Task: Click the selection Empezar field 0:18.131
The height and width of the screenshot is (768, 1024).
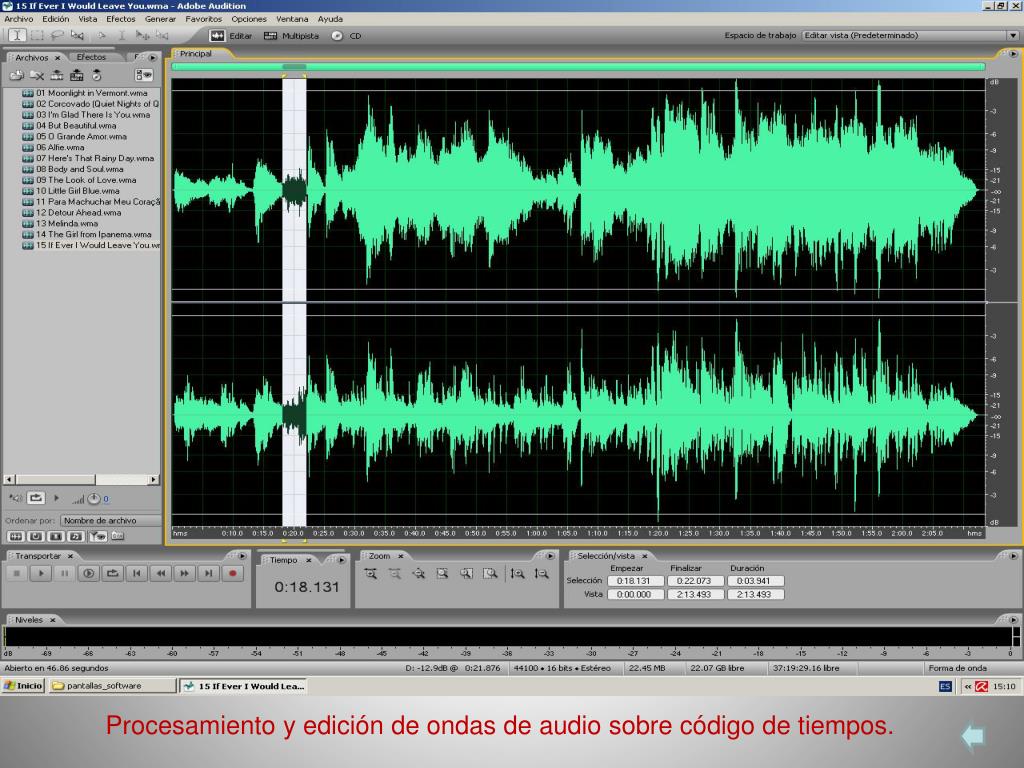Action: tap(634, 581)
